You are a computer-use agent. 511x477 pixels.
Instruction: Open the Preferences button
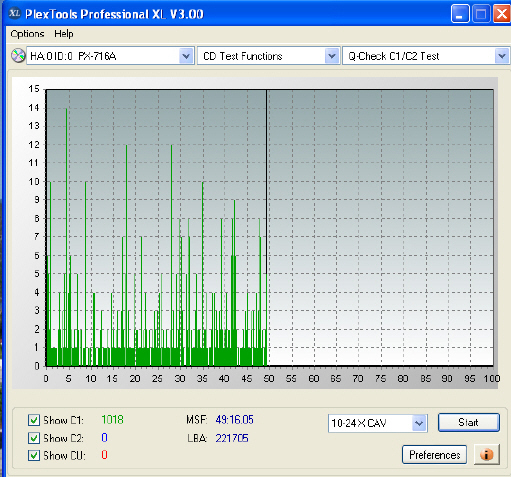pos(434,455)
